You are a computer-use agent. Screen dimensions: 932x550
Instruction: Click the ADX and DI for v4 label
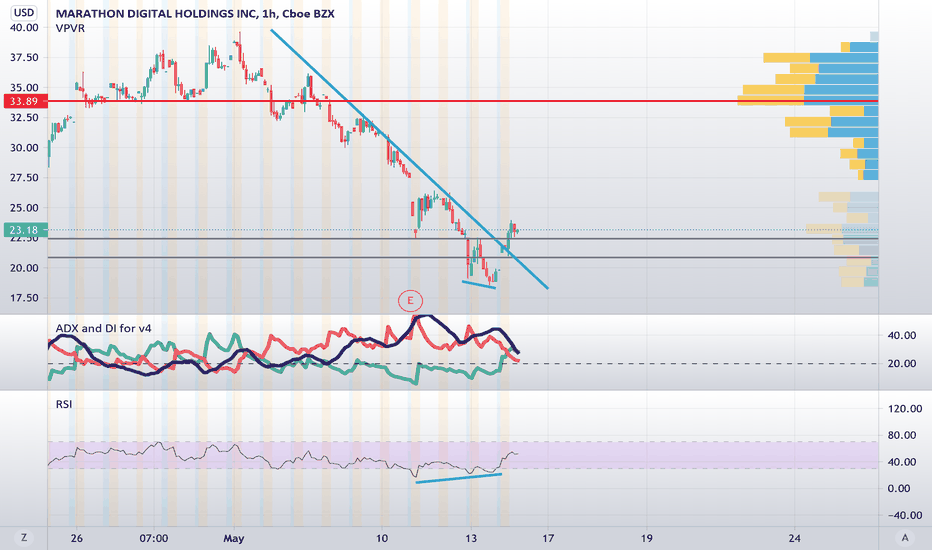[x=103, y=328]
